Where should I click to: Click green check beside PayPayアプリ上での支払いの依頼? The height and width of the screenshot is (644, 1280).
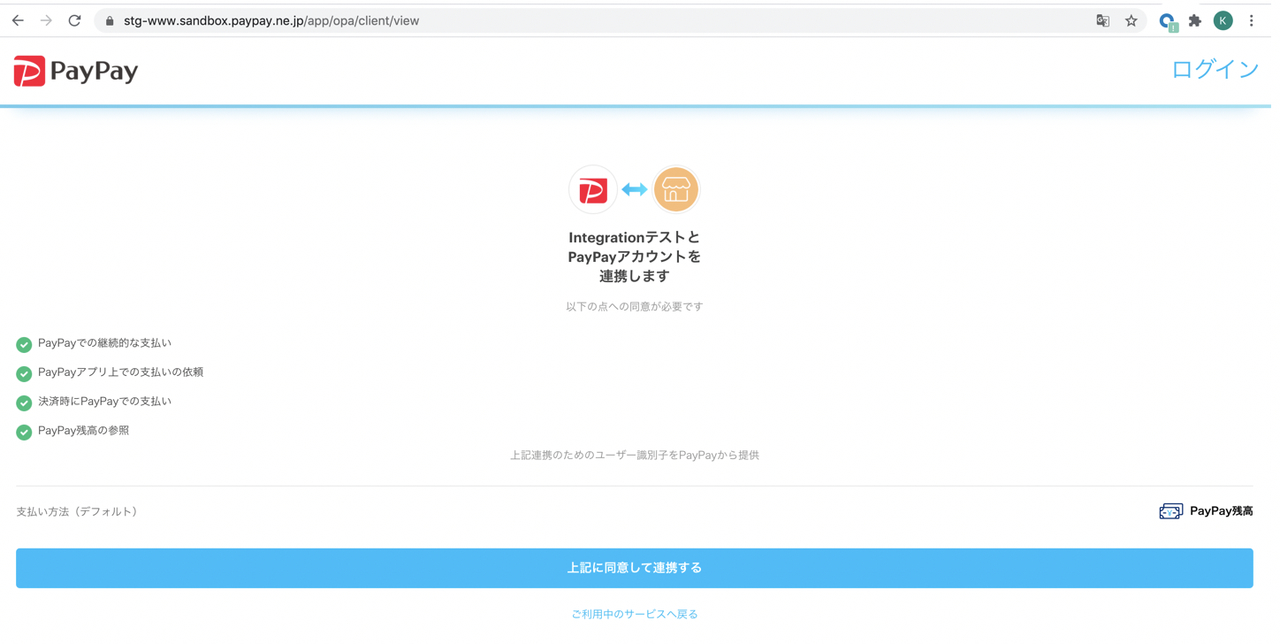click(24, 374)
